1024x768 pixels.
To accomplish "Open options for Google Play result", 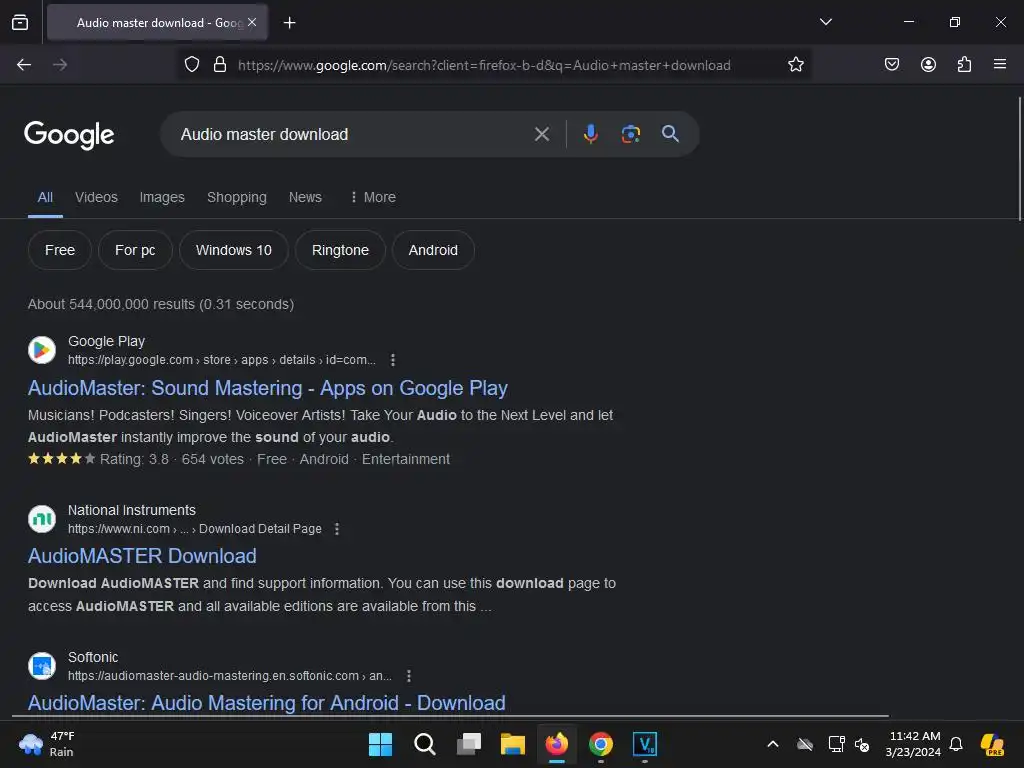I will point(392,360).
